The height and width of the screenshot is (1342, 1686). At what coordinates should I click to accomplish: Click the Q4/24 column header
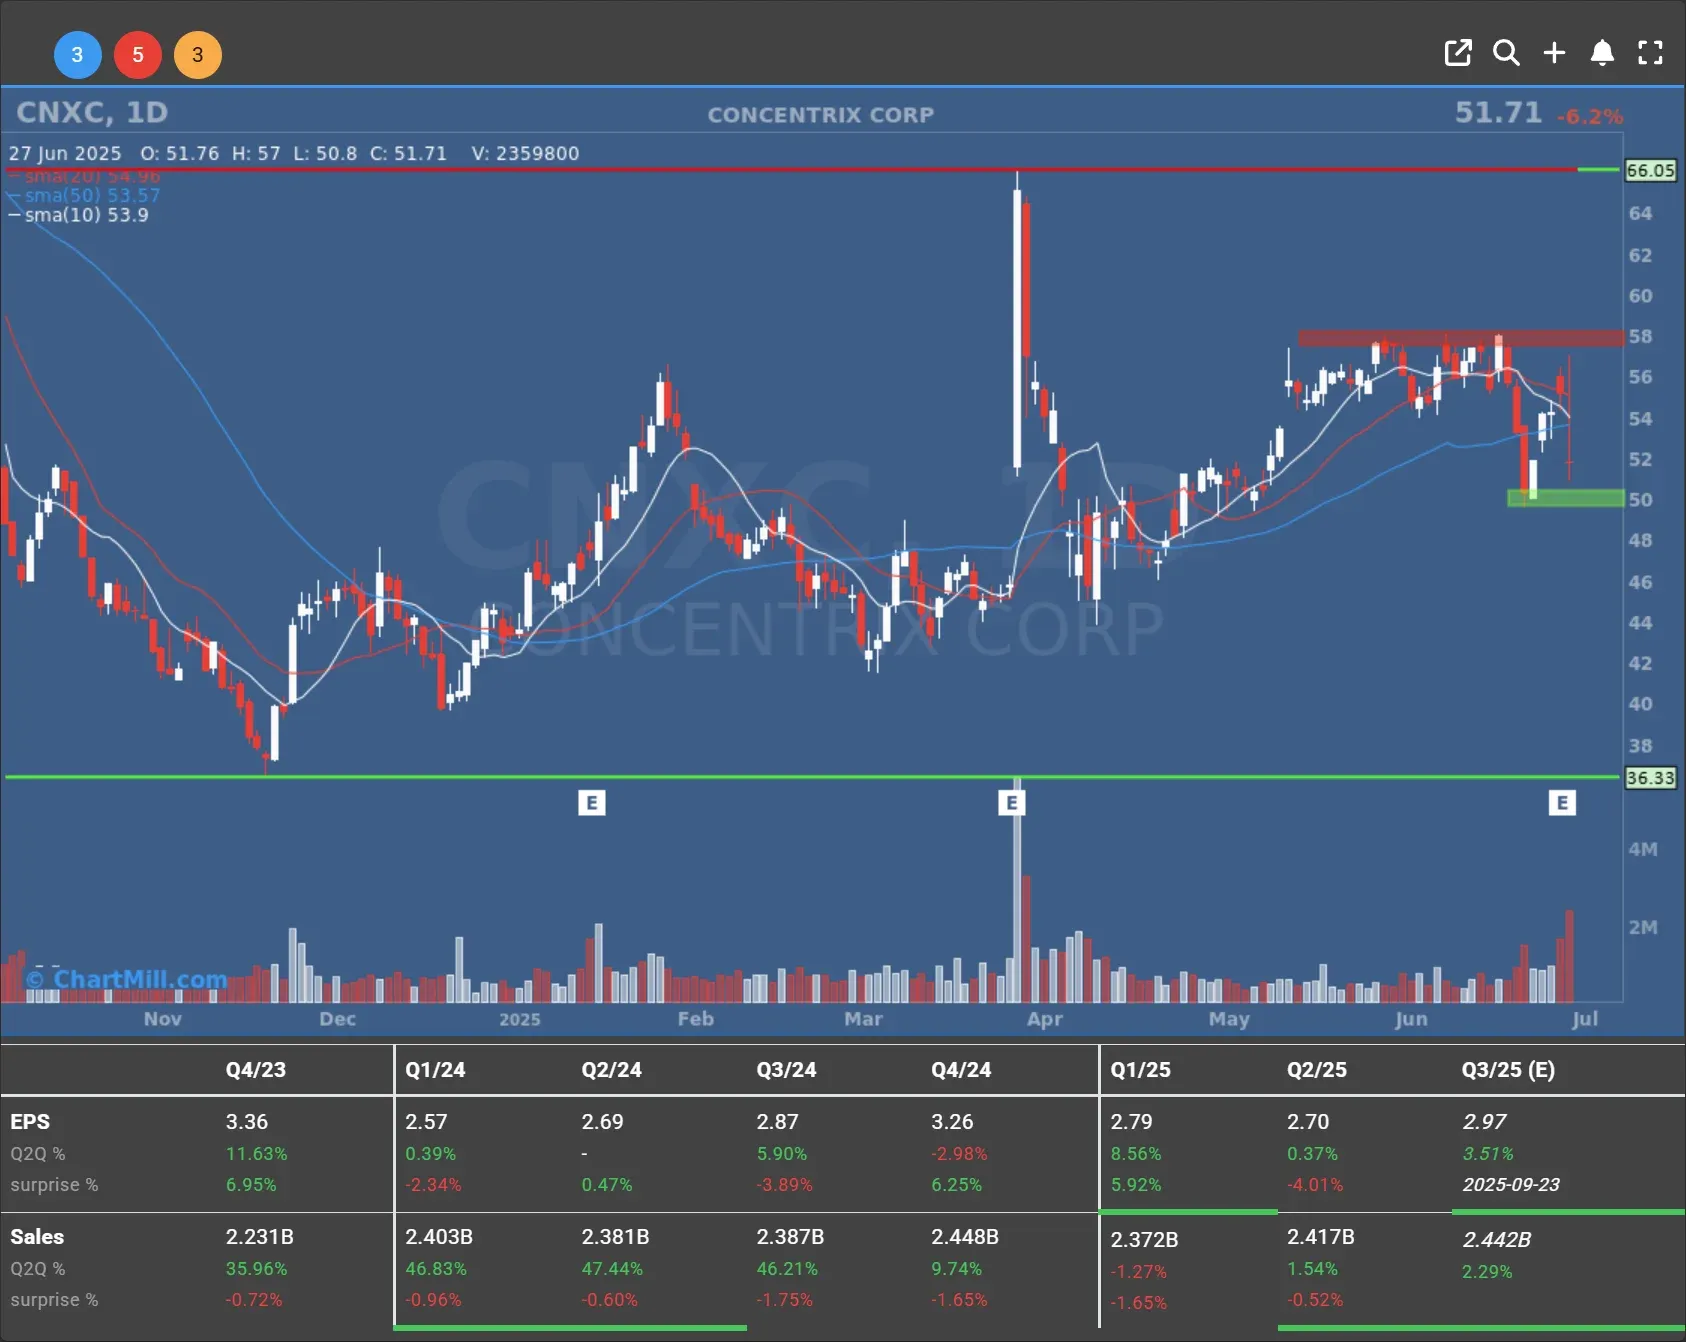coord(961,1070)
